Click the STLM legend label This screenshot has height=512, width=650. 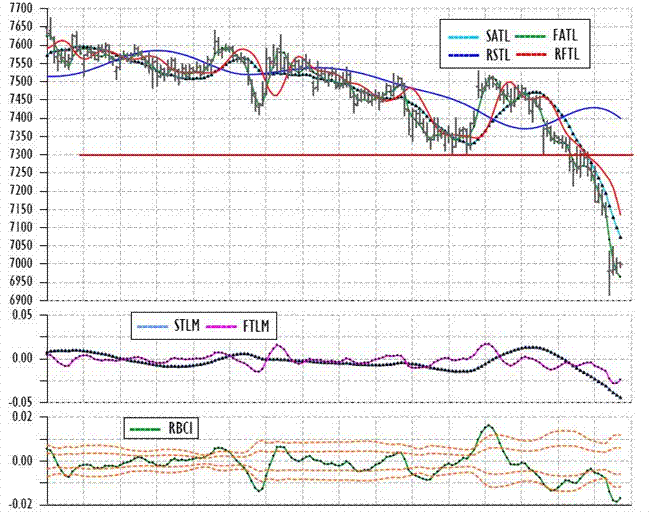point(187,326)
